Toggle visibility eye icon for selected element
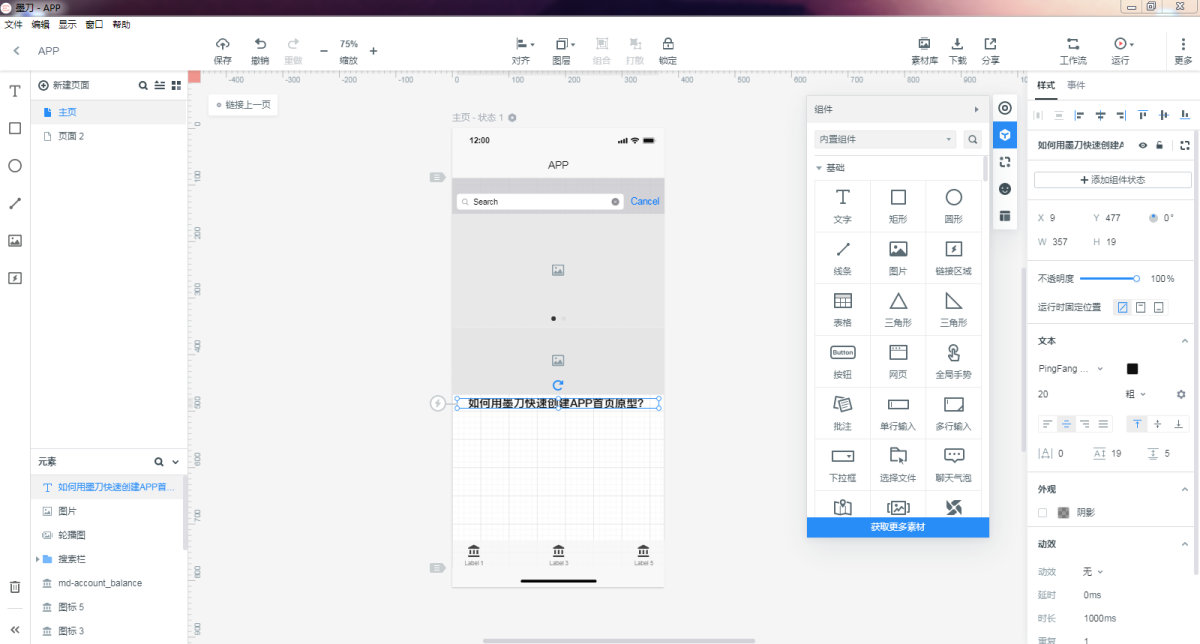This screenshot has height=644, width=1200. [1143, 146]
